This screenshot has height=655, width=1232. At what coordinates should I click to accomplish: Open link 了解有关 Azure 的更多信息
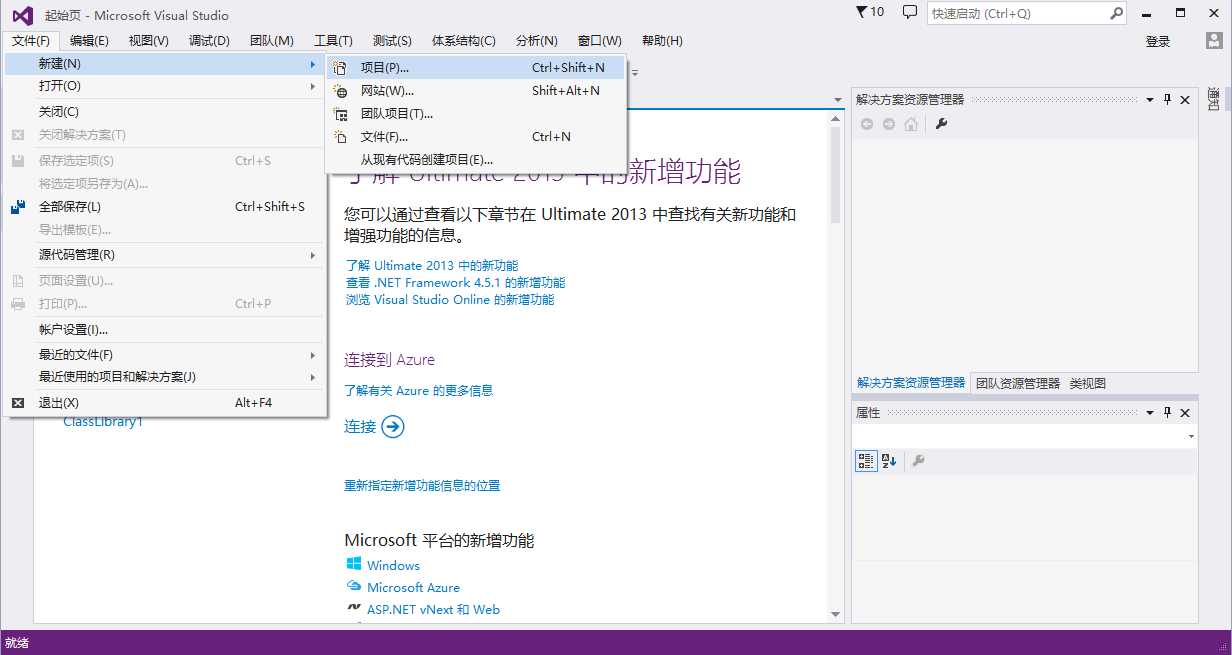[419, 391]
